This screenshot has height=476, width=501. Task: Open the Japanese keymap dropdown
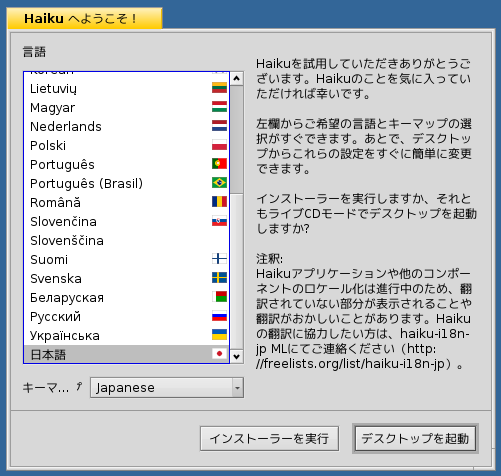pos(167,387)
